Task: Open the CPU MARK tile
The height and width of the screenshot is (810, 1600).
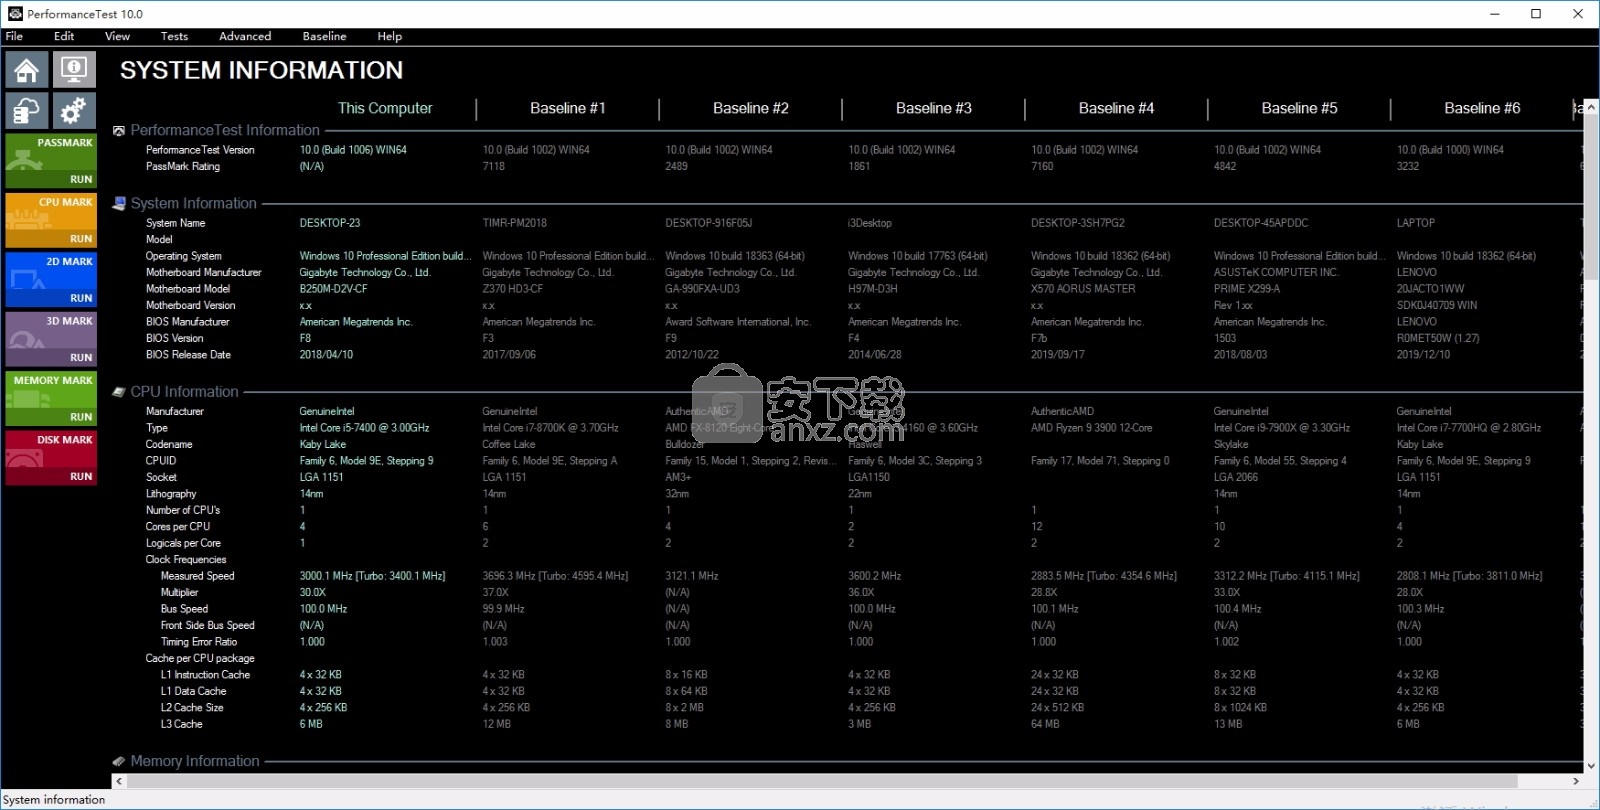Action: pyautogui.click(x=51, y=220)
